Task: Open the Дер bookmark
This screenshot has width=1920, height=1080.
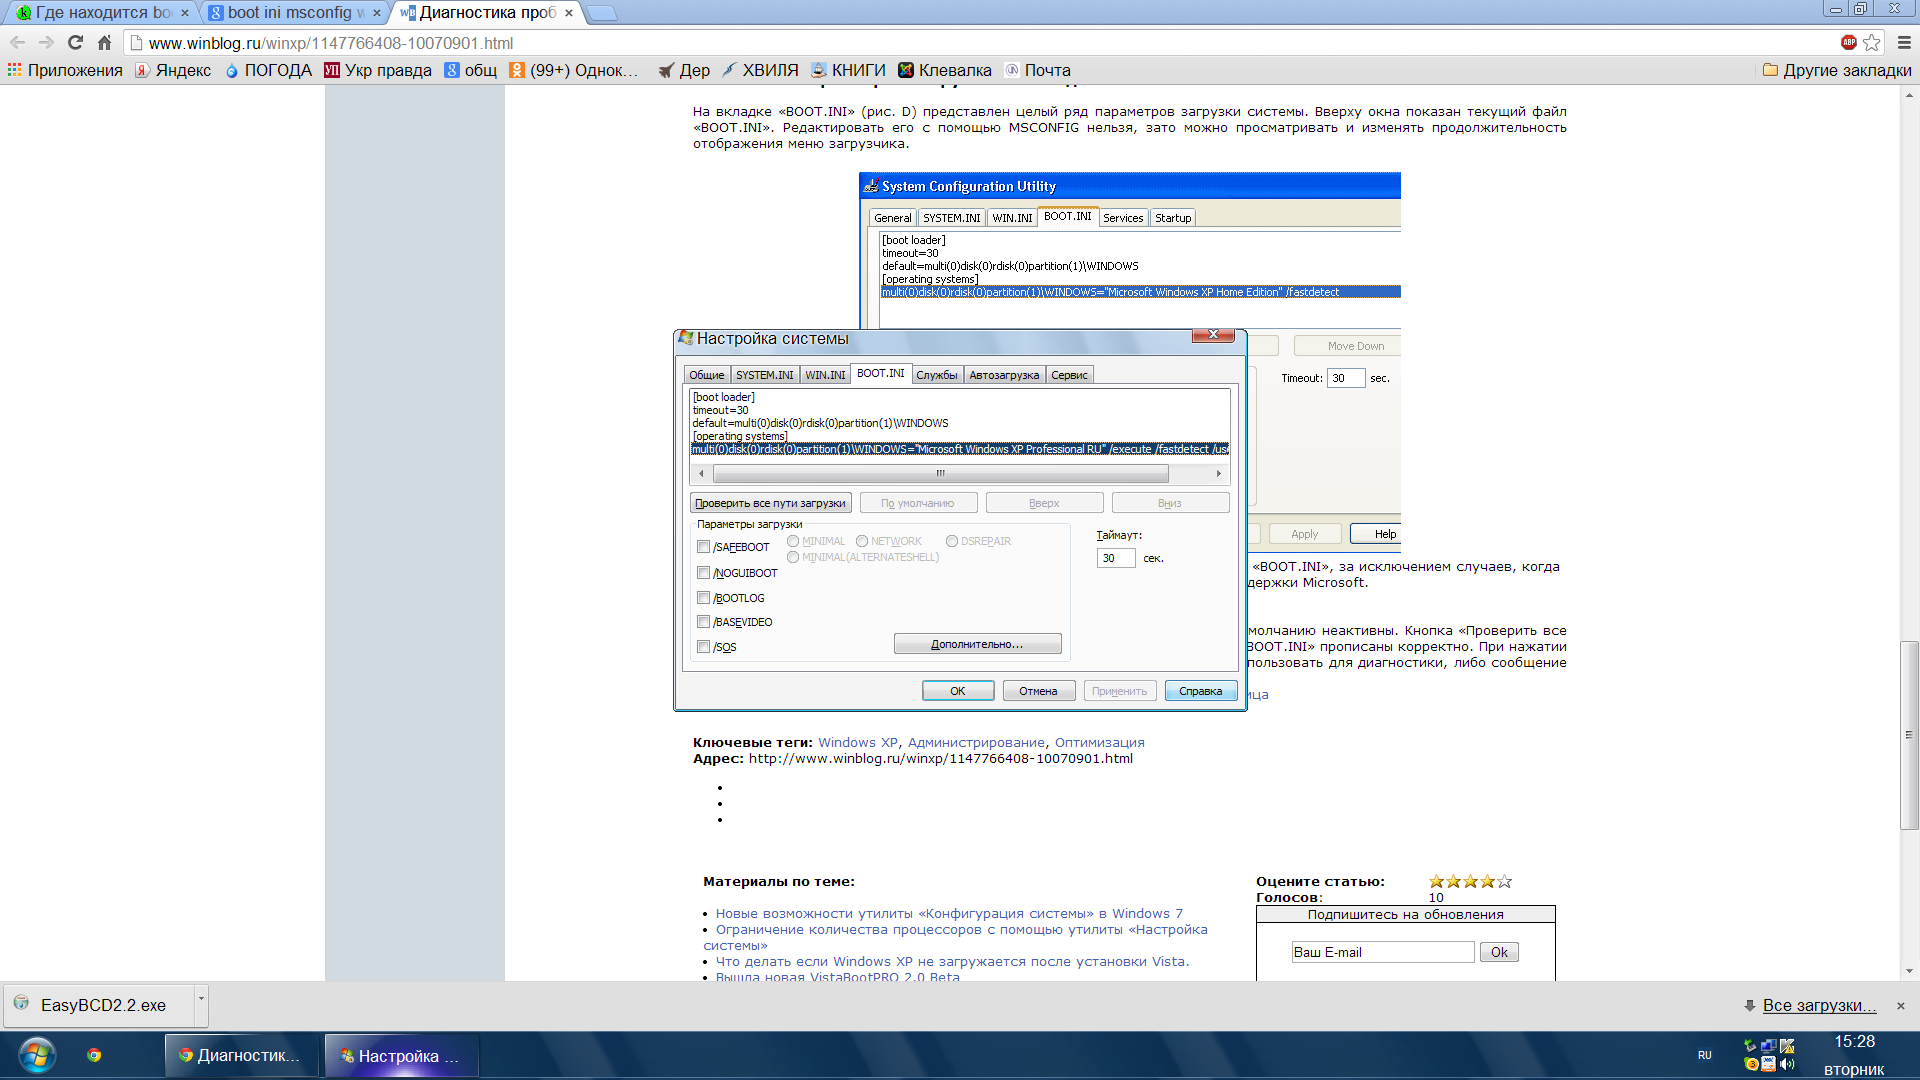Action: 684,70
